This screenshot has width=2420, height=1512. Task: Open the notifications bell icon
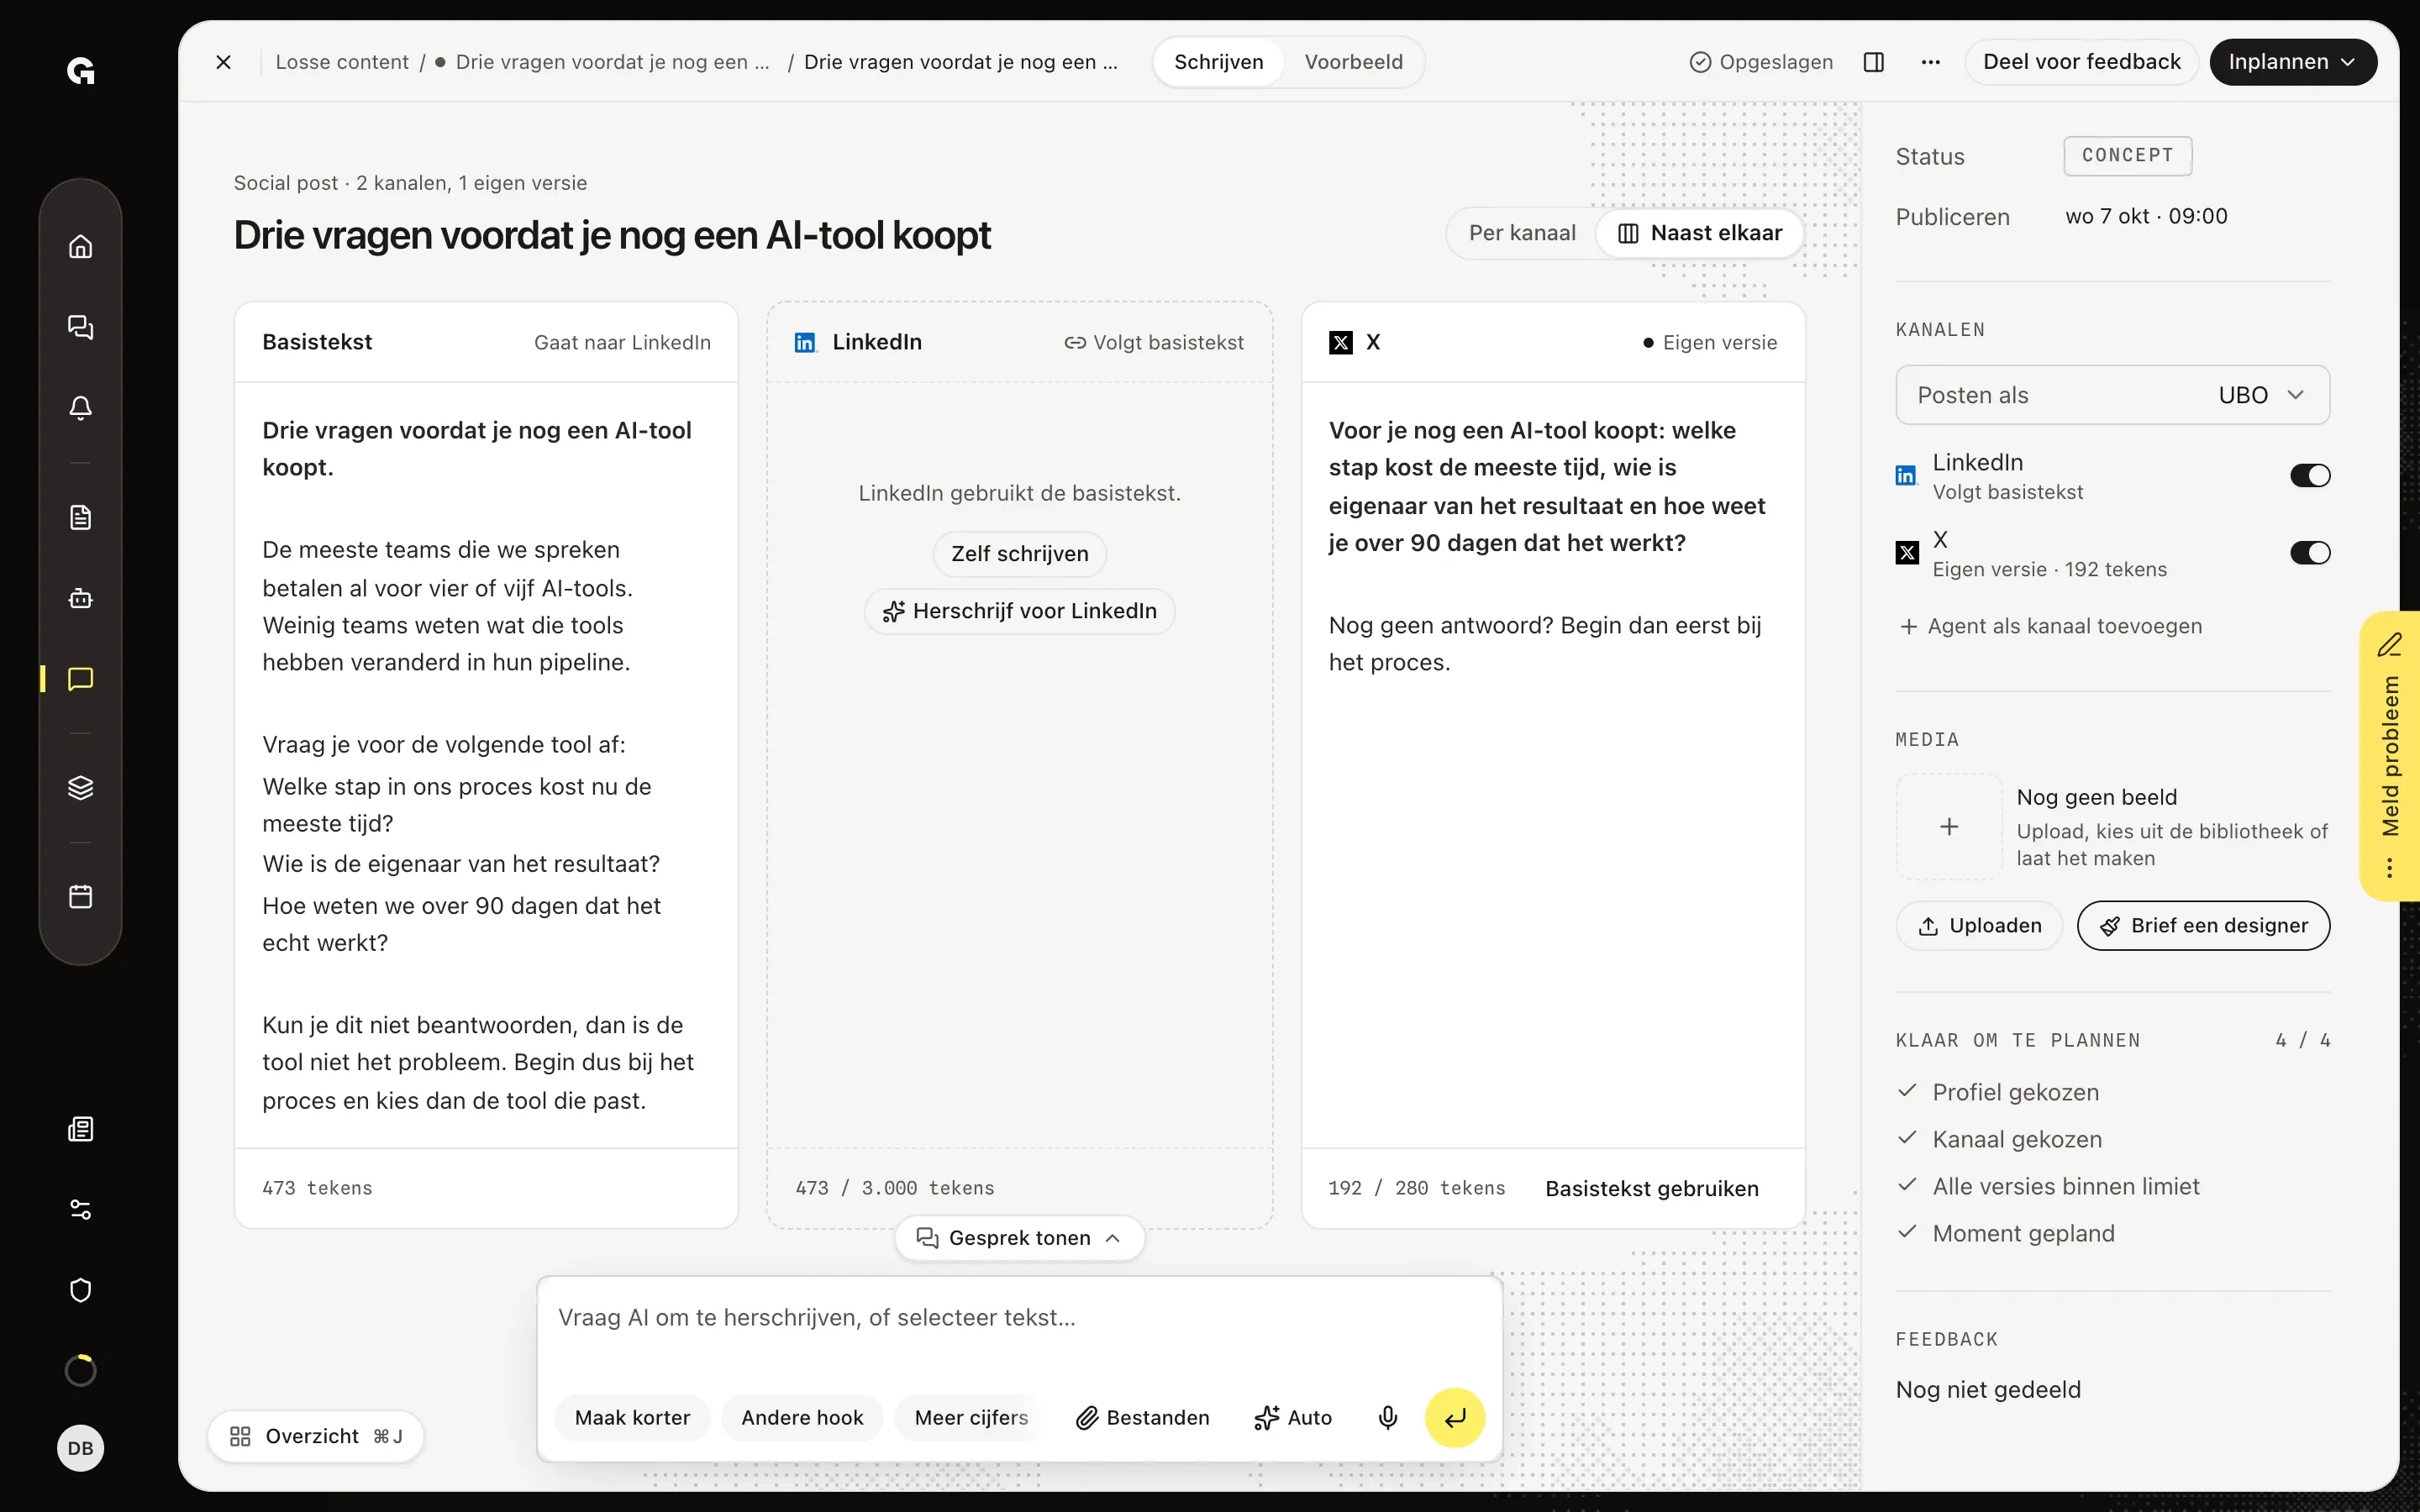tap(81, 408)
